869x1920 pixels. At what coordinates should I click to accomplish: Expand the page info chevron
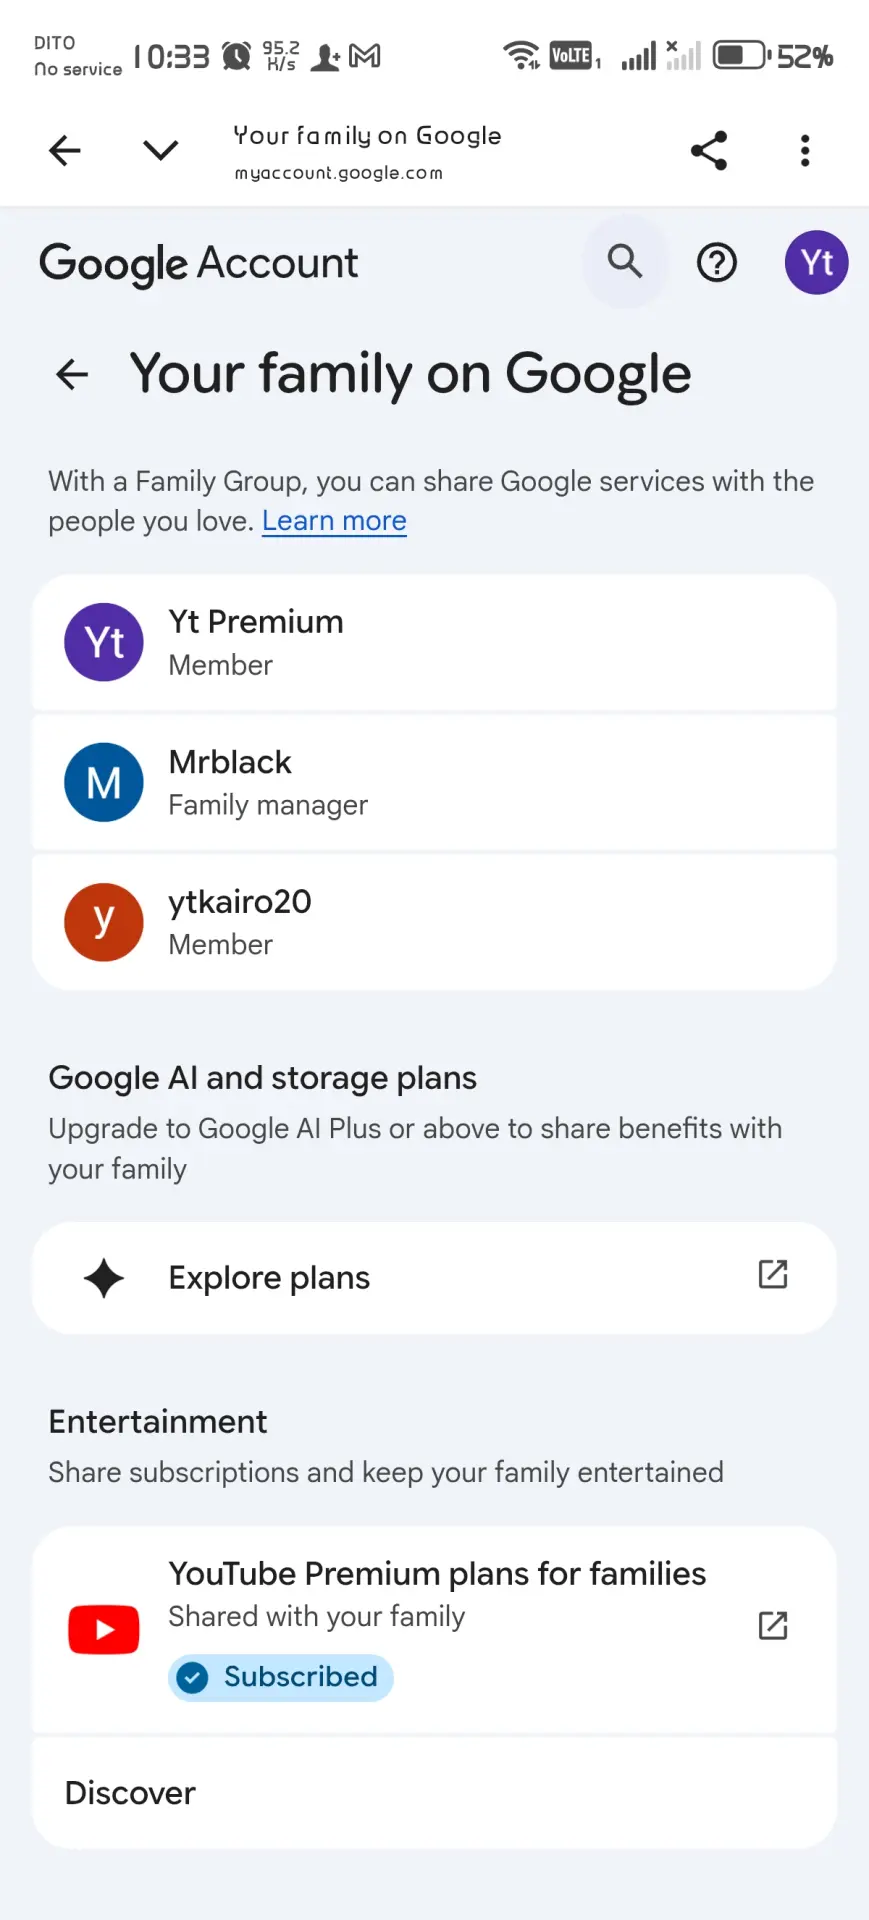coord(160,151)
